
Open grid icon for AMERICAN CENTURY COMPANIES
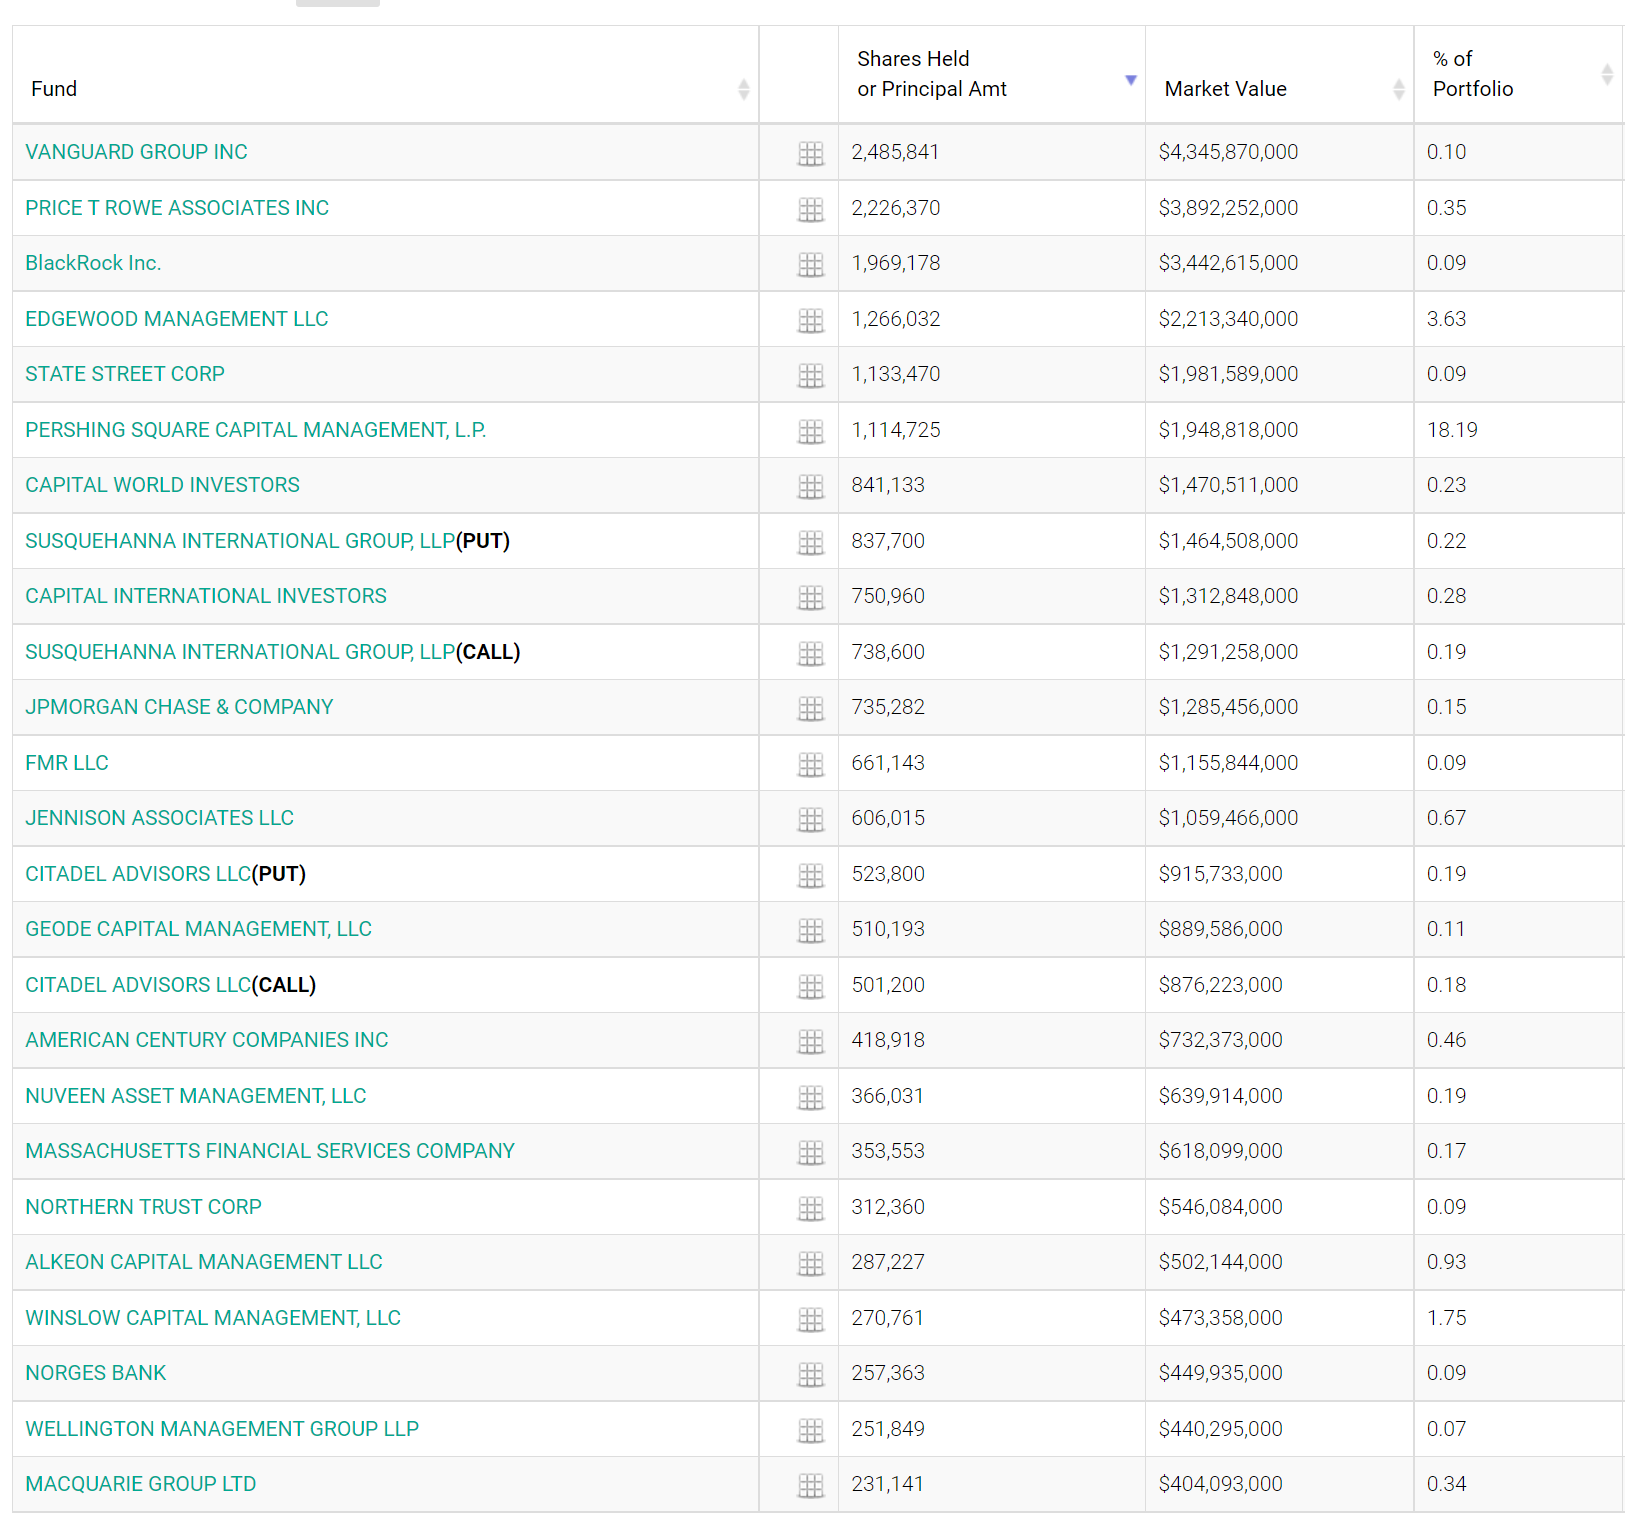click(x=811, y=1041)
